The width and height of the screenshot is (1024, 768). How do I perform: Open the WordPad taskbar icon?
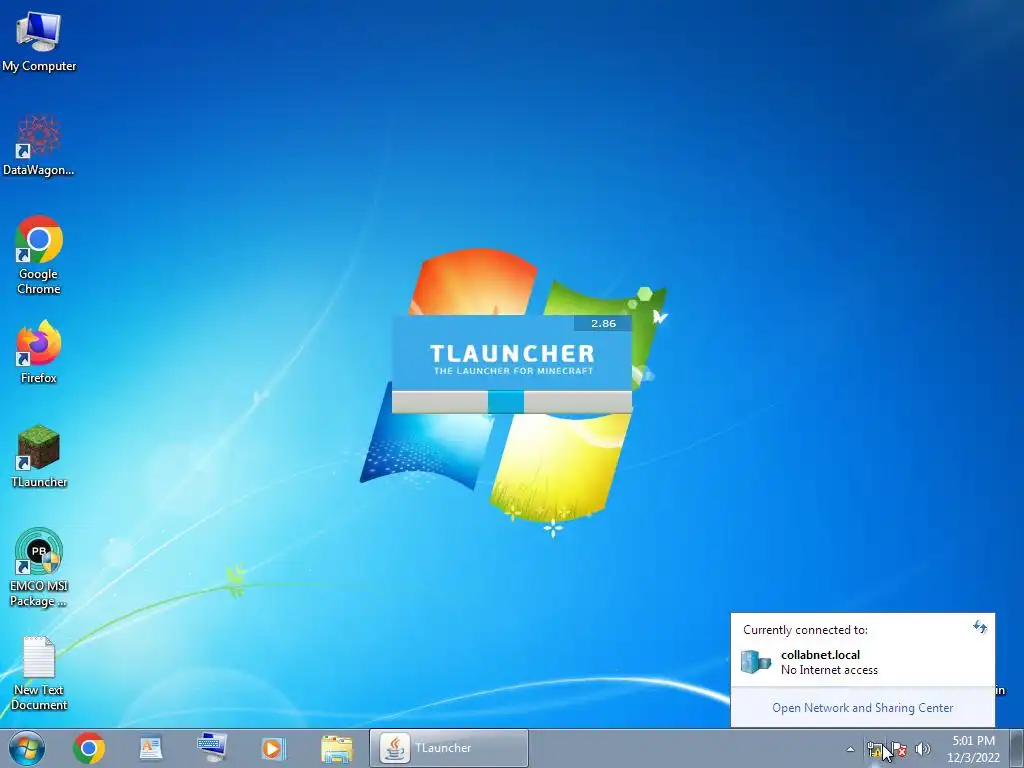click(151, 748)
